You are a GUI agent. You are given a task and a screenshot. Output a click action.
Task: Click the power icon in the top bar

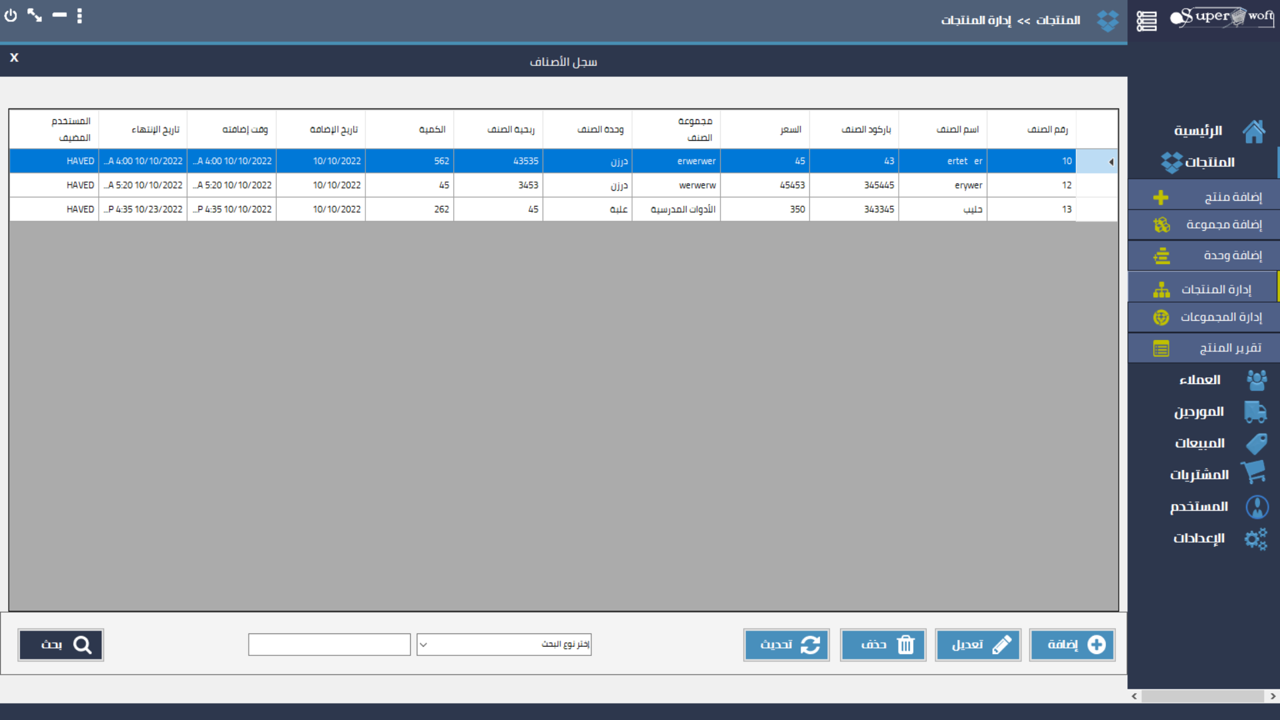click(x=10, y=15)
